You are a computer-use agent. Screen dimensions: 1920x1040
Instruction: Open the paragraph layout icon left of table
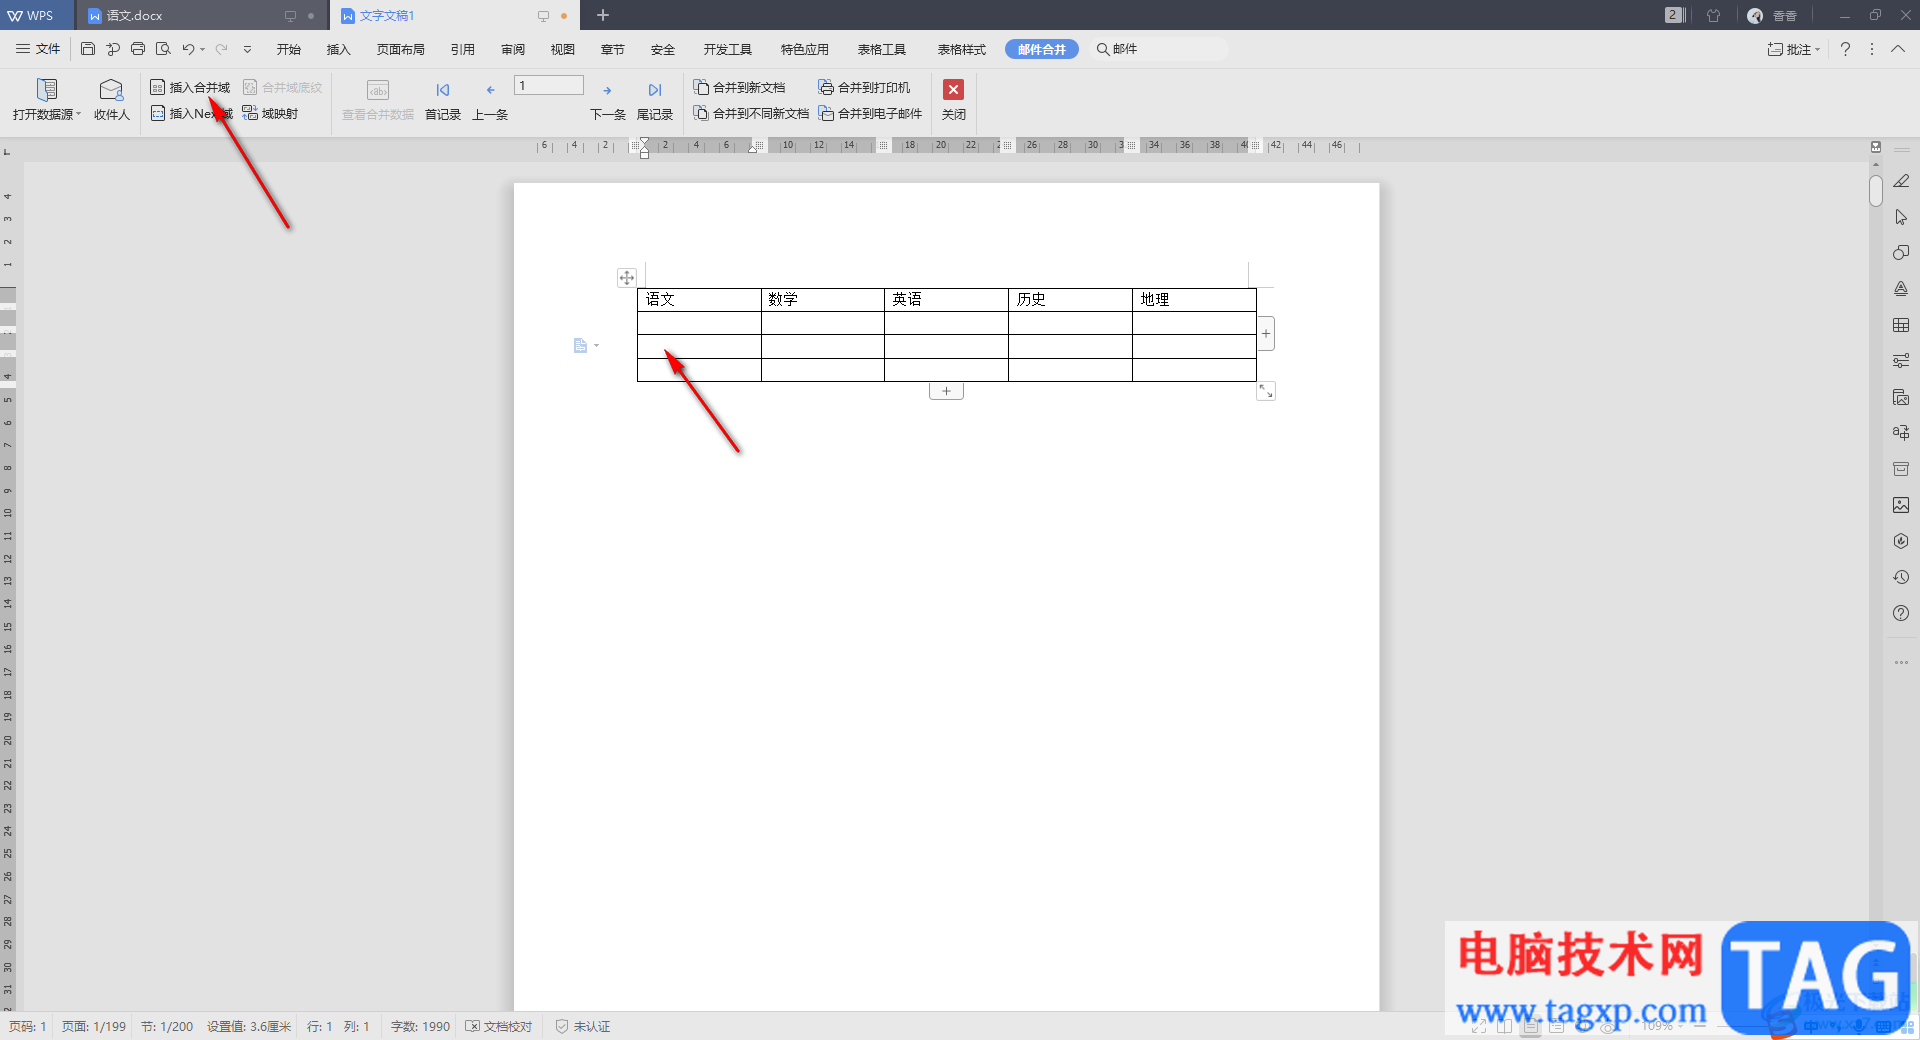click(x=584, y=345)
